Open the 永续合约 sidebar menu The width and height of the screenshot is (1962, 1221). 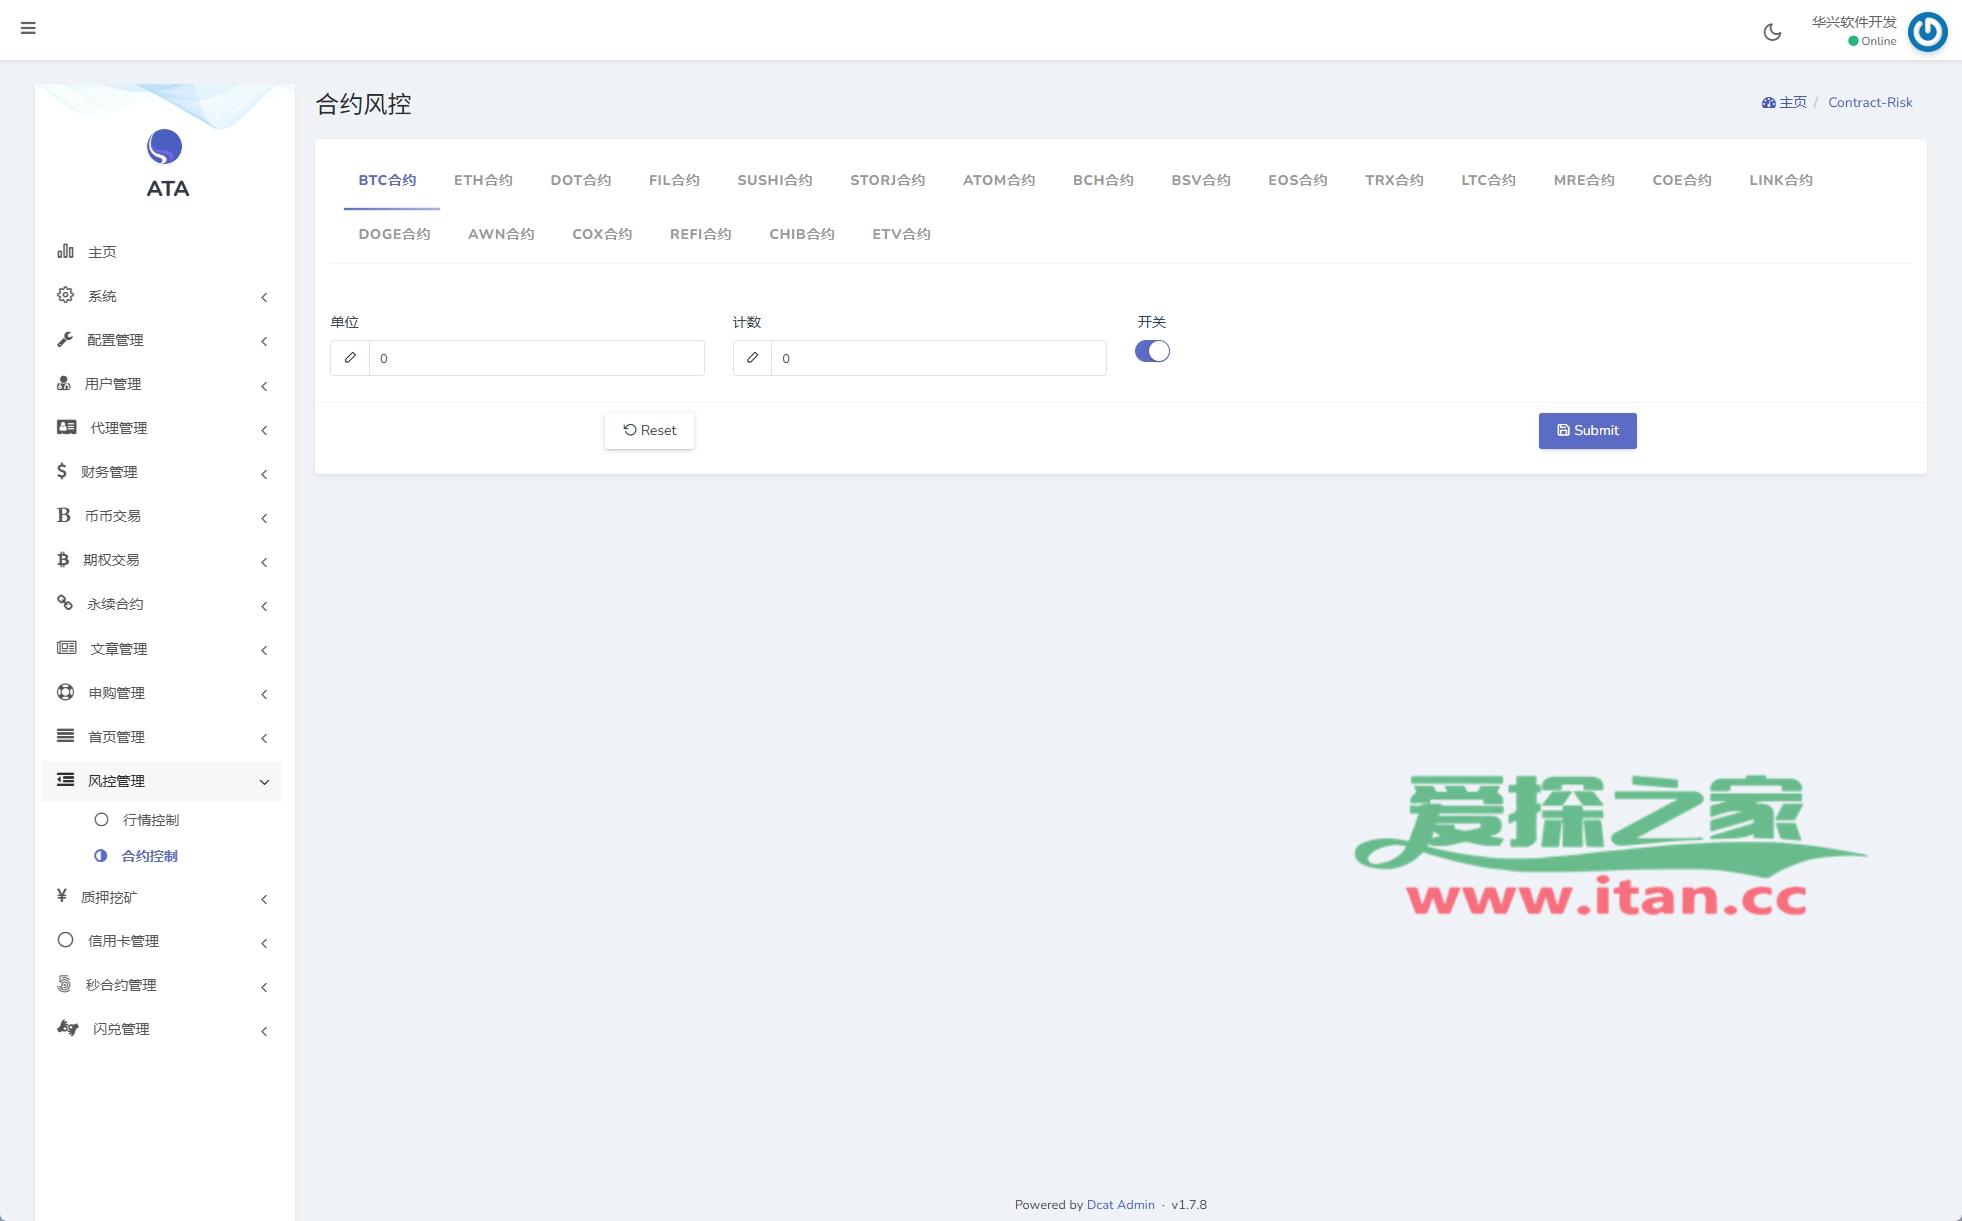[161, 604]
